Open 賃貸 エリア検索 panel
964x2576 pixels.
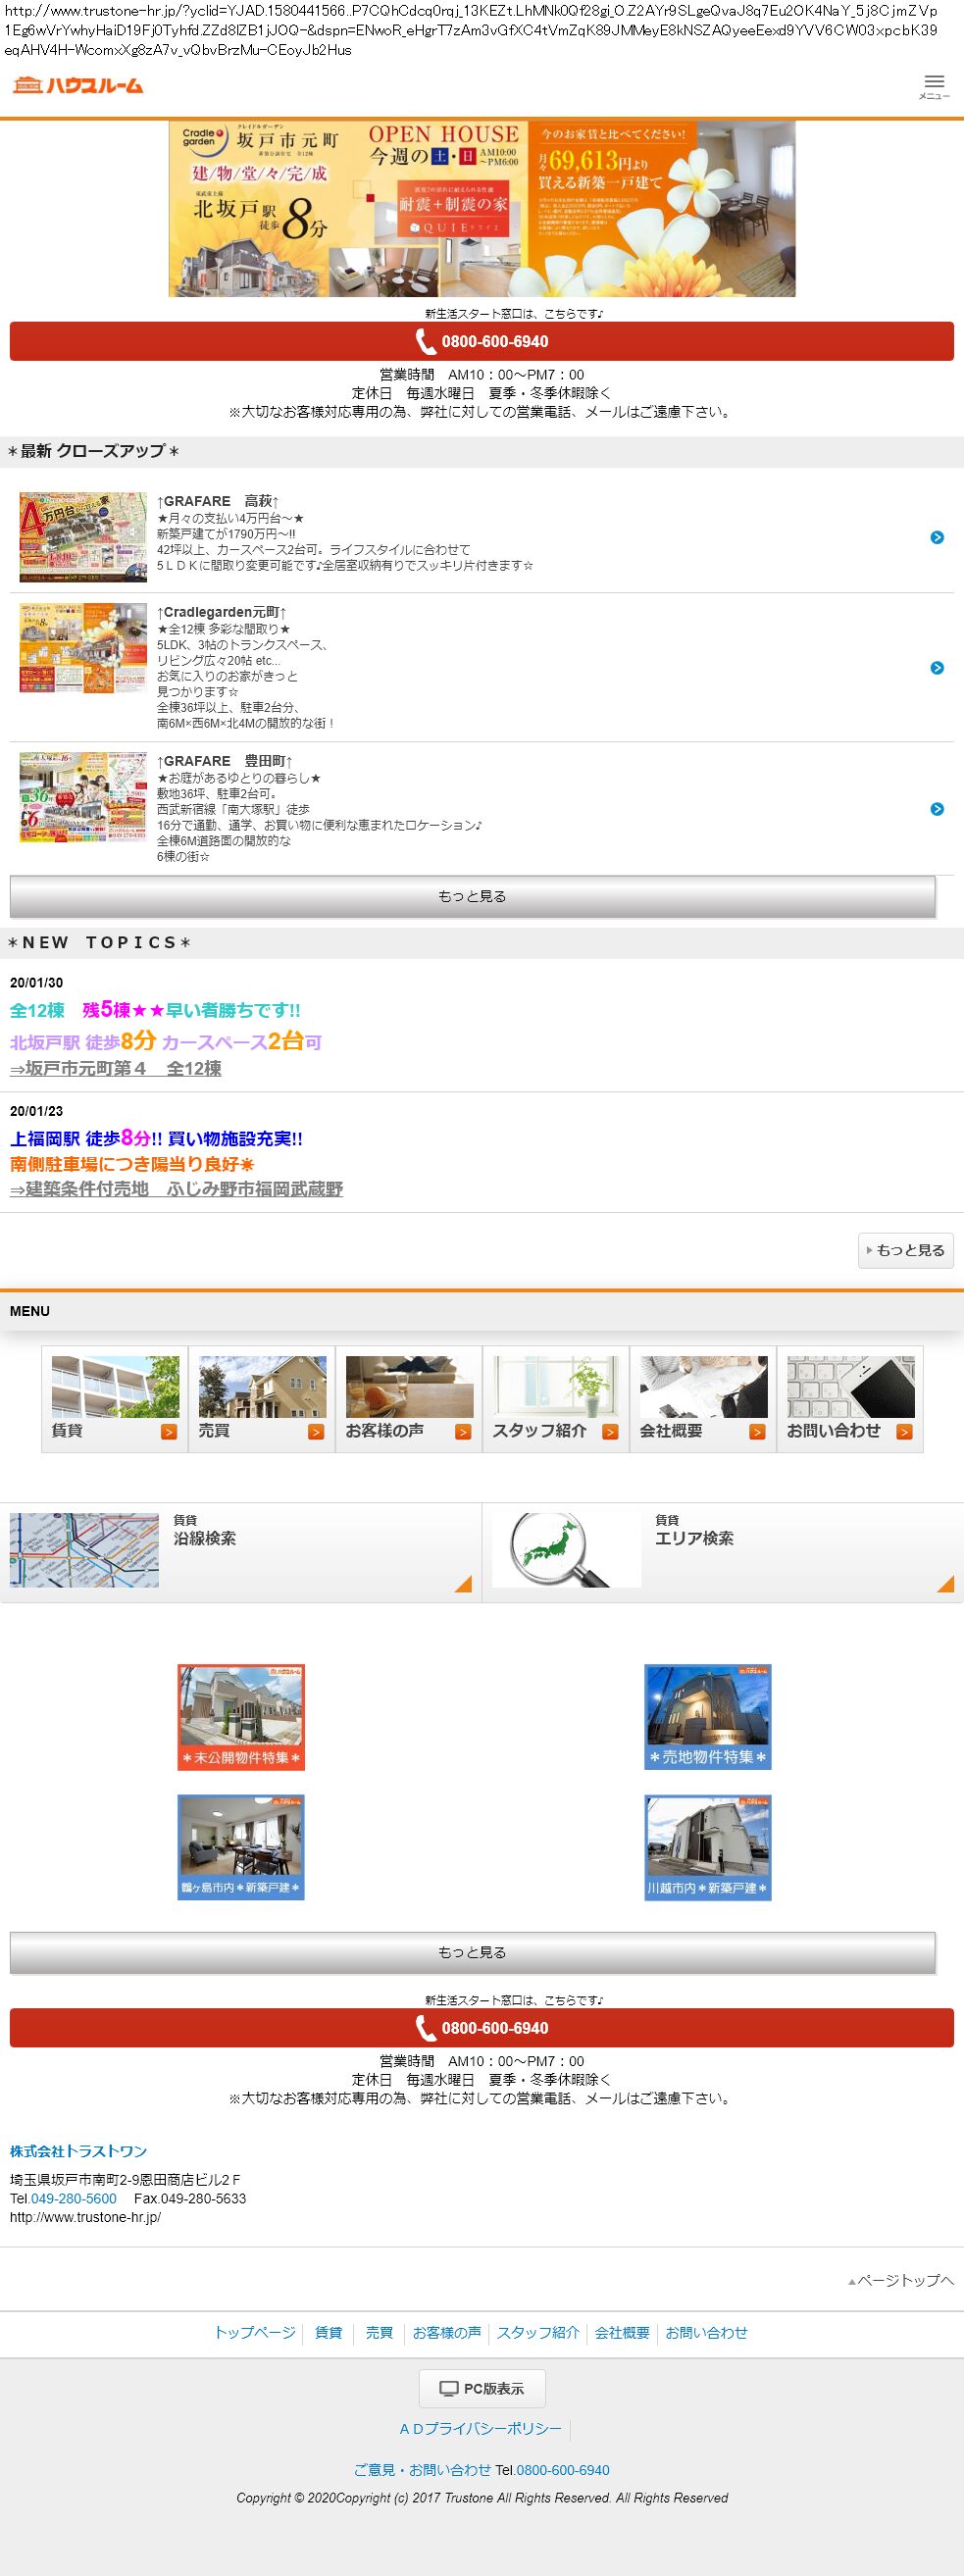tap(723, 1552)
